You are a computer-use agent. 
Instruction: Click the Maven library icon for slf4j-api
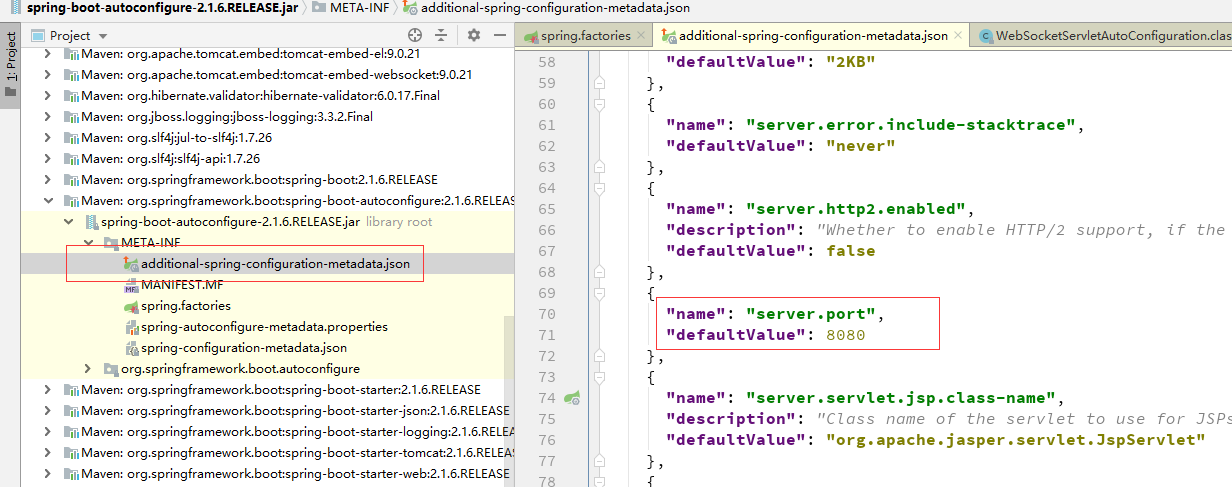click(71, 159)
